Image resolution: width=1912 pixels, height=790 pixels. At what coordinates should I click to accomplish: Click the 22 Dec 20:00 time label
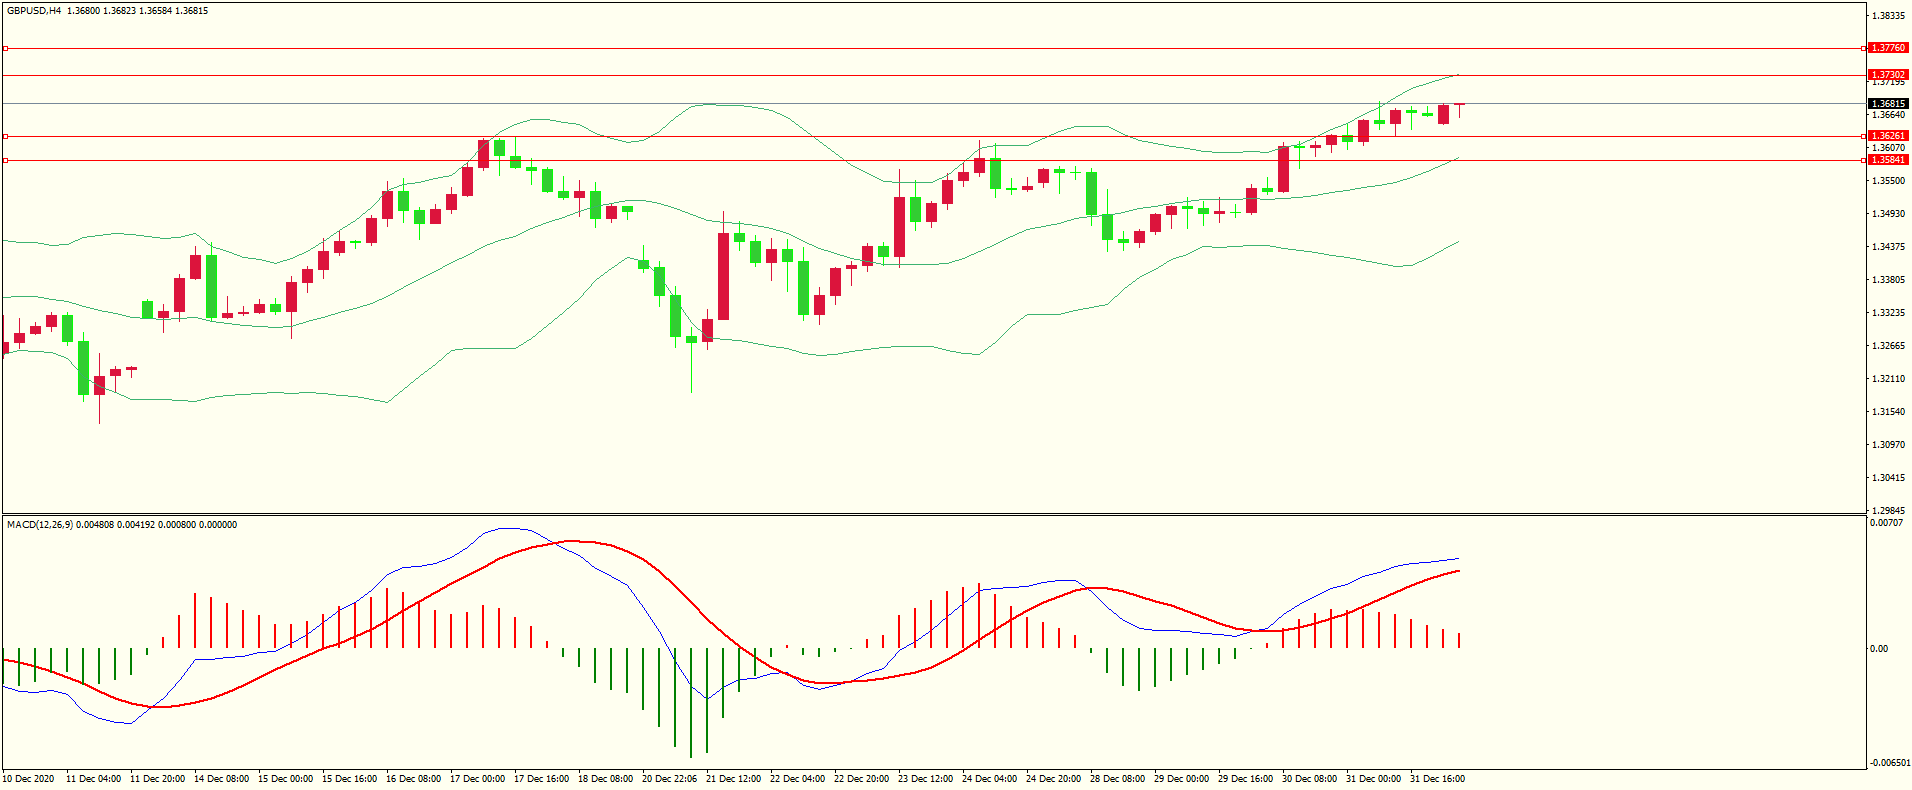pos(861,779)
